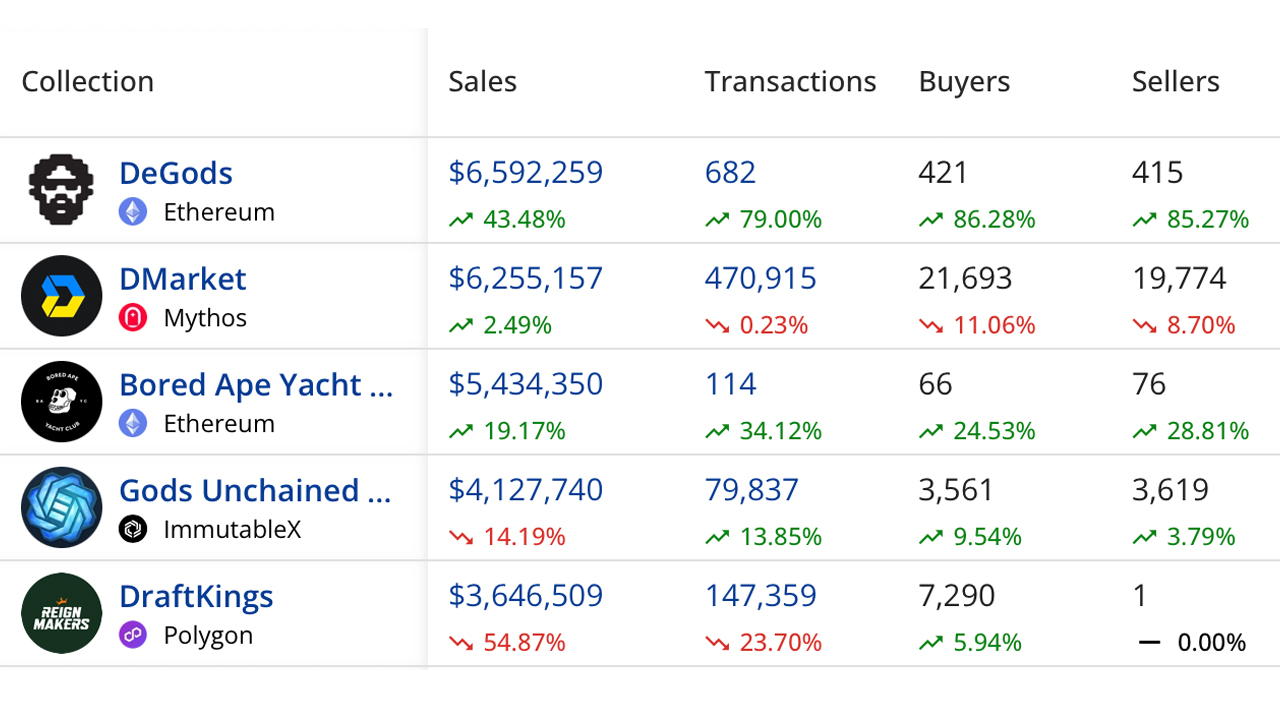The width and height of the screenshot is (1280, 720).
Task: Select the Reign Makers DraftKings logo
Action: tap(61, 613)
